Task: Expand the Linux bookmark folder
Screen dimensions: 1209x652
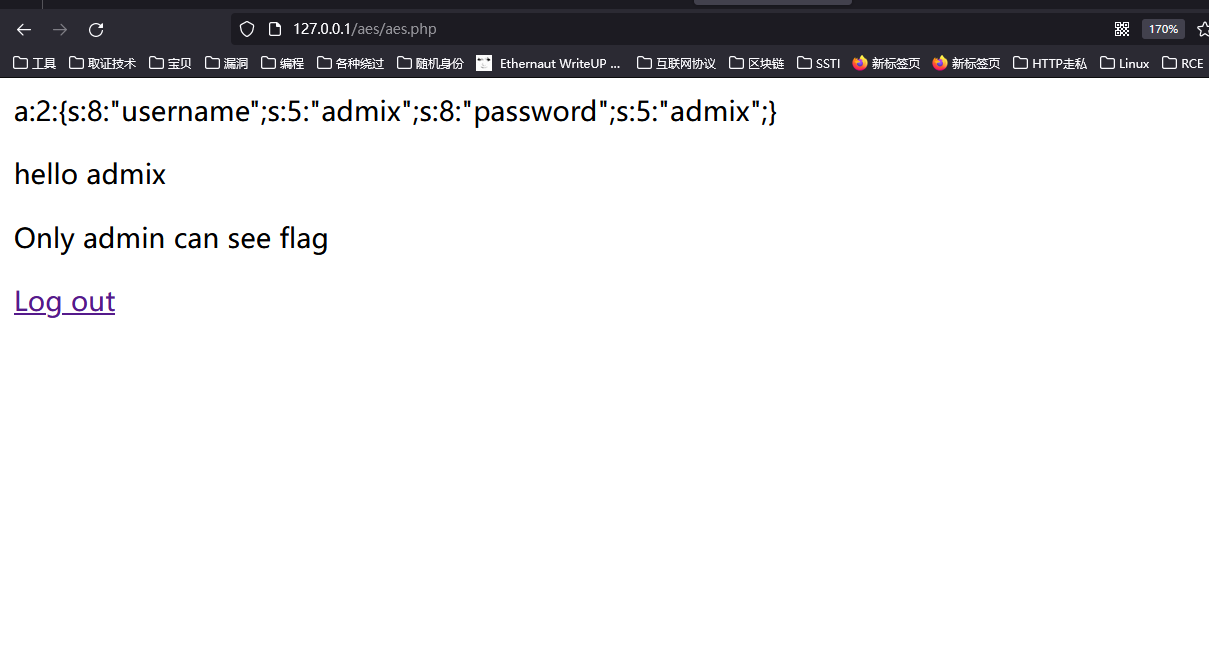Action: click(x=1125, y=63)
